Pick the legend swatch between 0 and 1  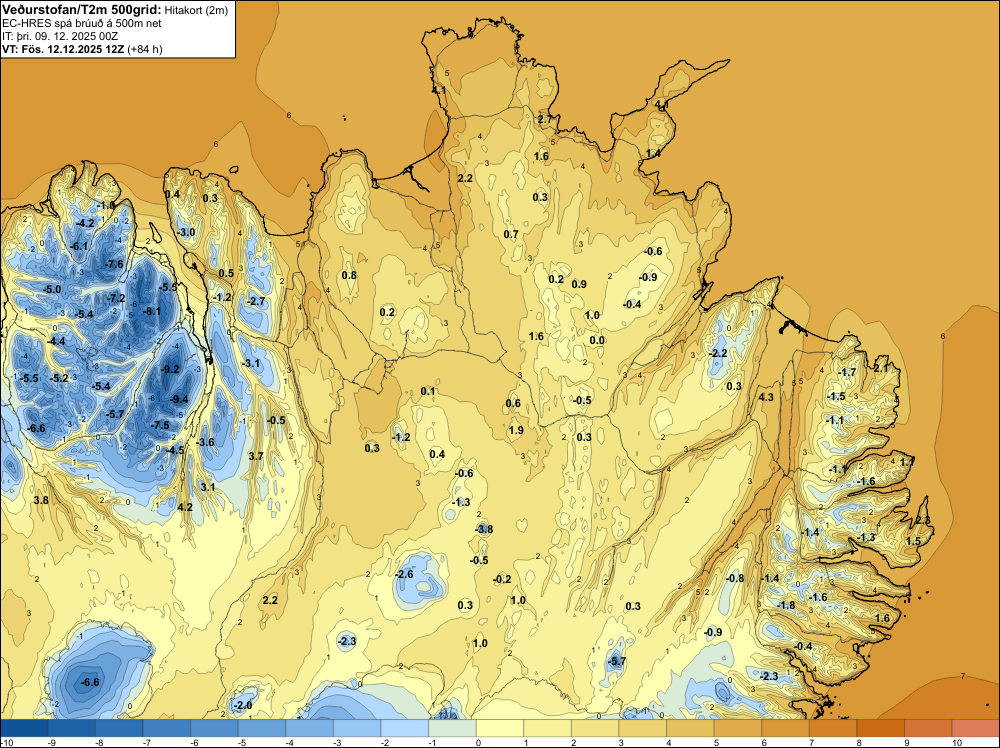click(500, 728)
